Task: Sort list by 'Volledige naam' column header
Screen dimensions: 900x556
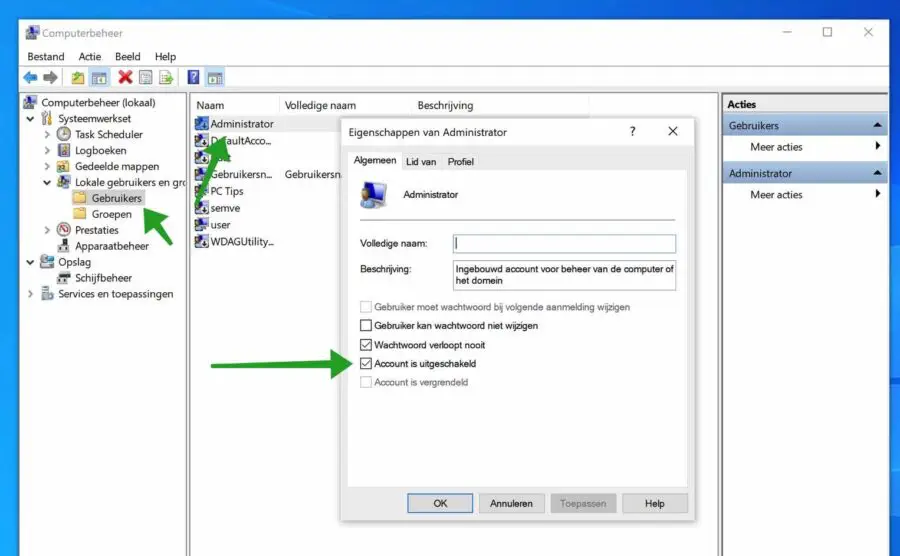Action: (x=346, y=105)
